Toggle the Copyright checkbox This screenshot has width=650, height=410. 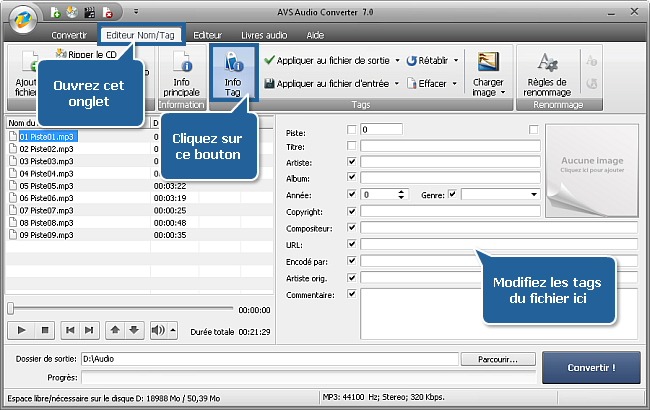tap(351, 211)
